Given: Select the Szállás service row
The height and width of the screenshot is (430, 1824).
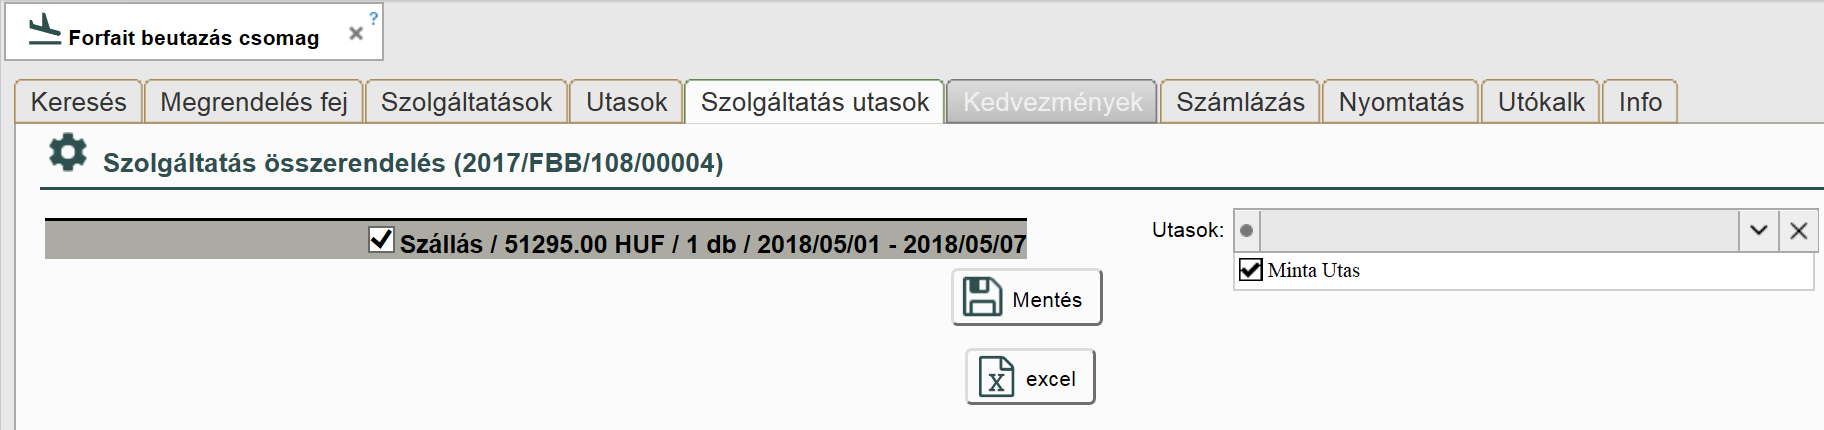Looking at the screenshot, I should (x=712, y=244).
